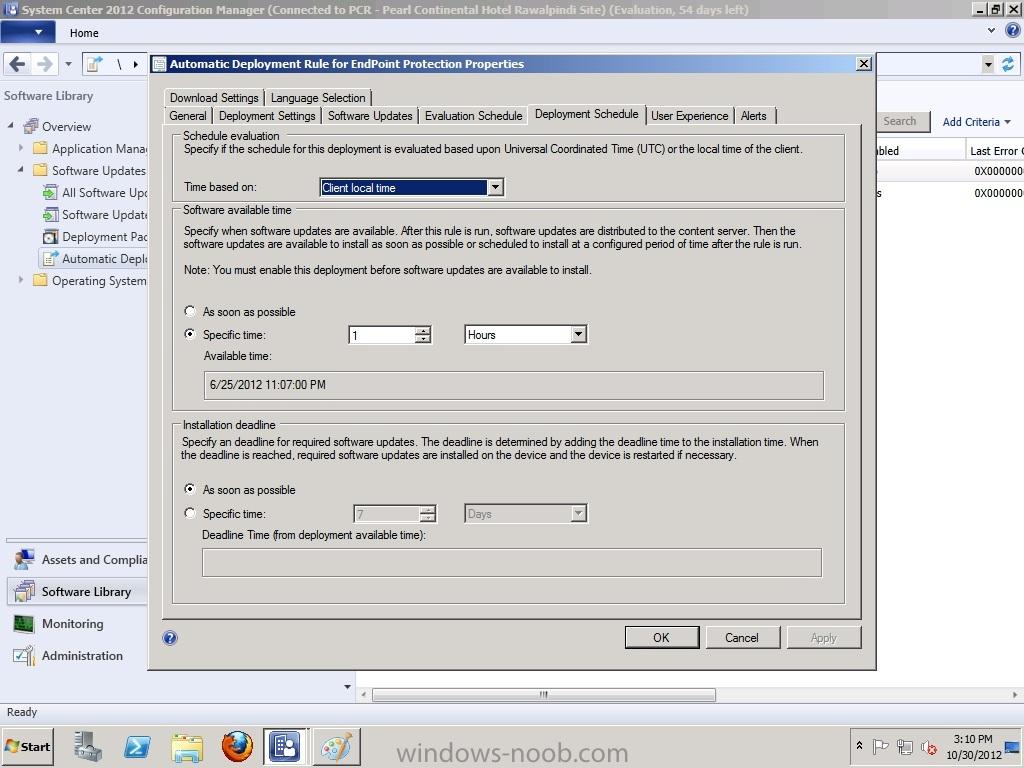1024x768 pixels.
Task: Click the forward navigation arrow icon
Action: pyautogui.click(x=44, y=64)
